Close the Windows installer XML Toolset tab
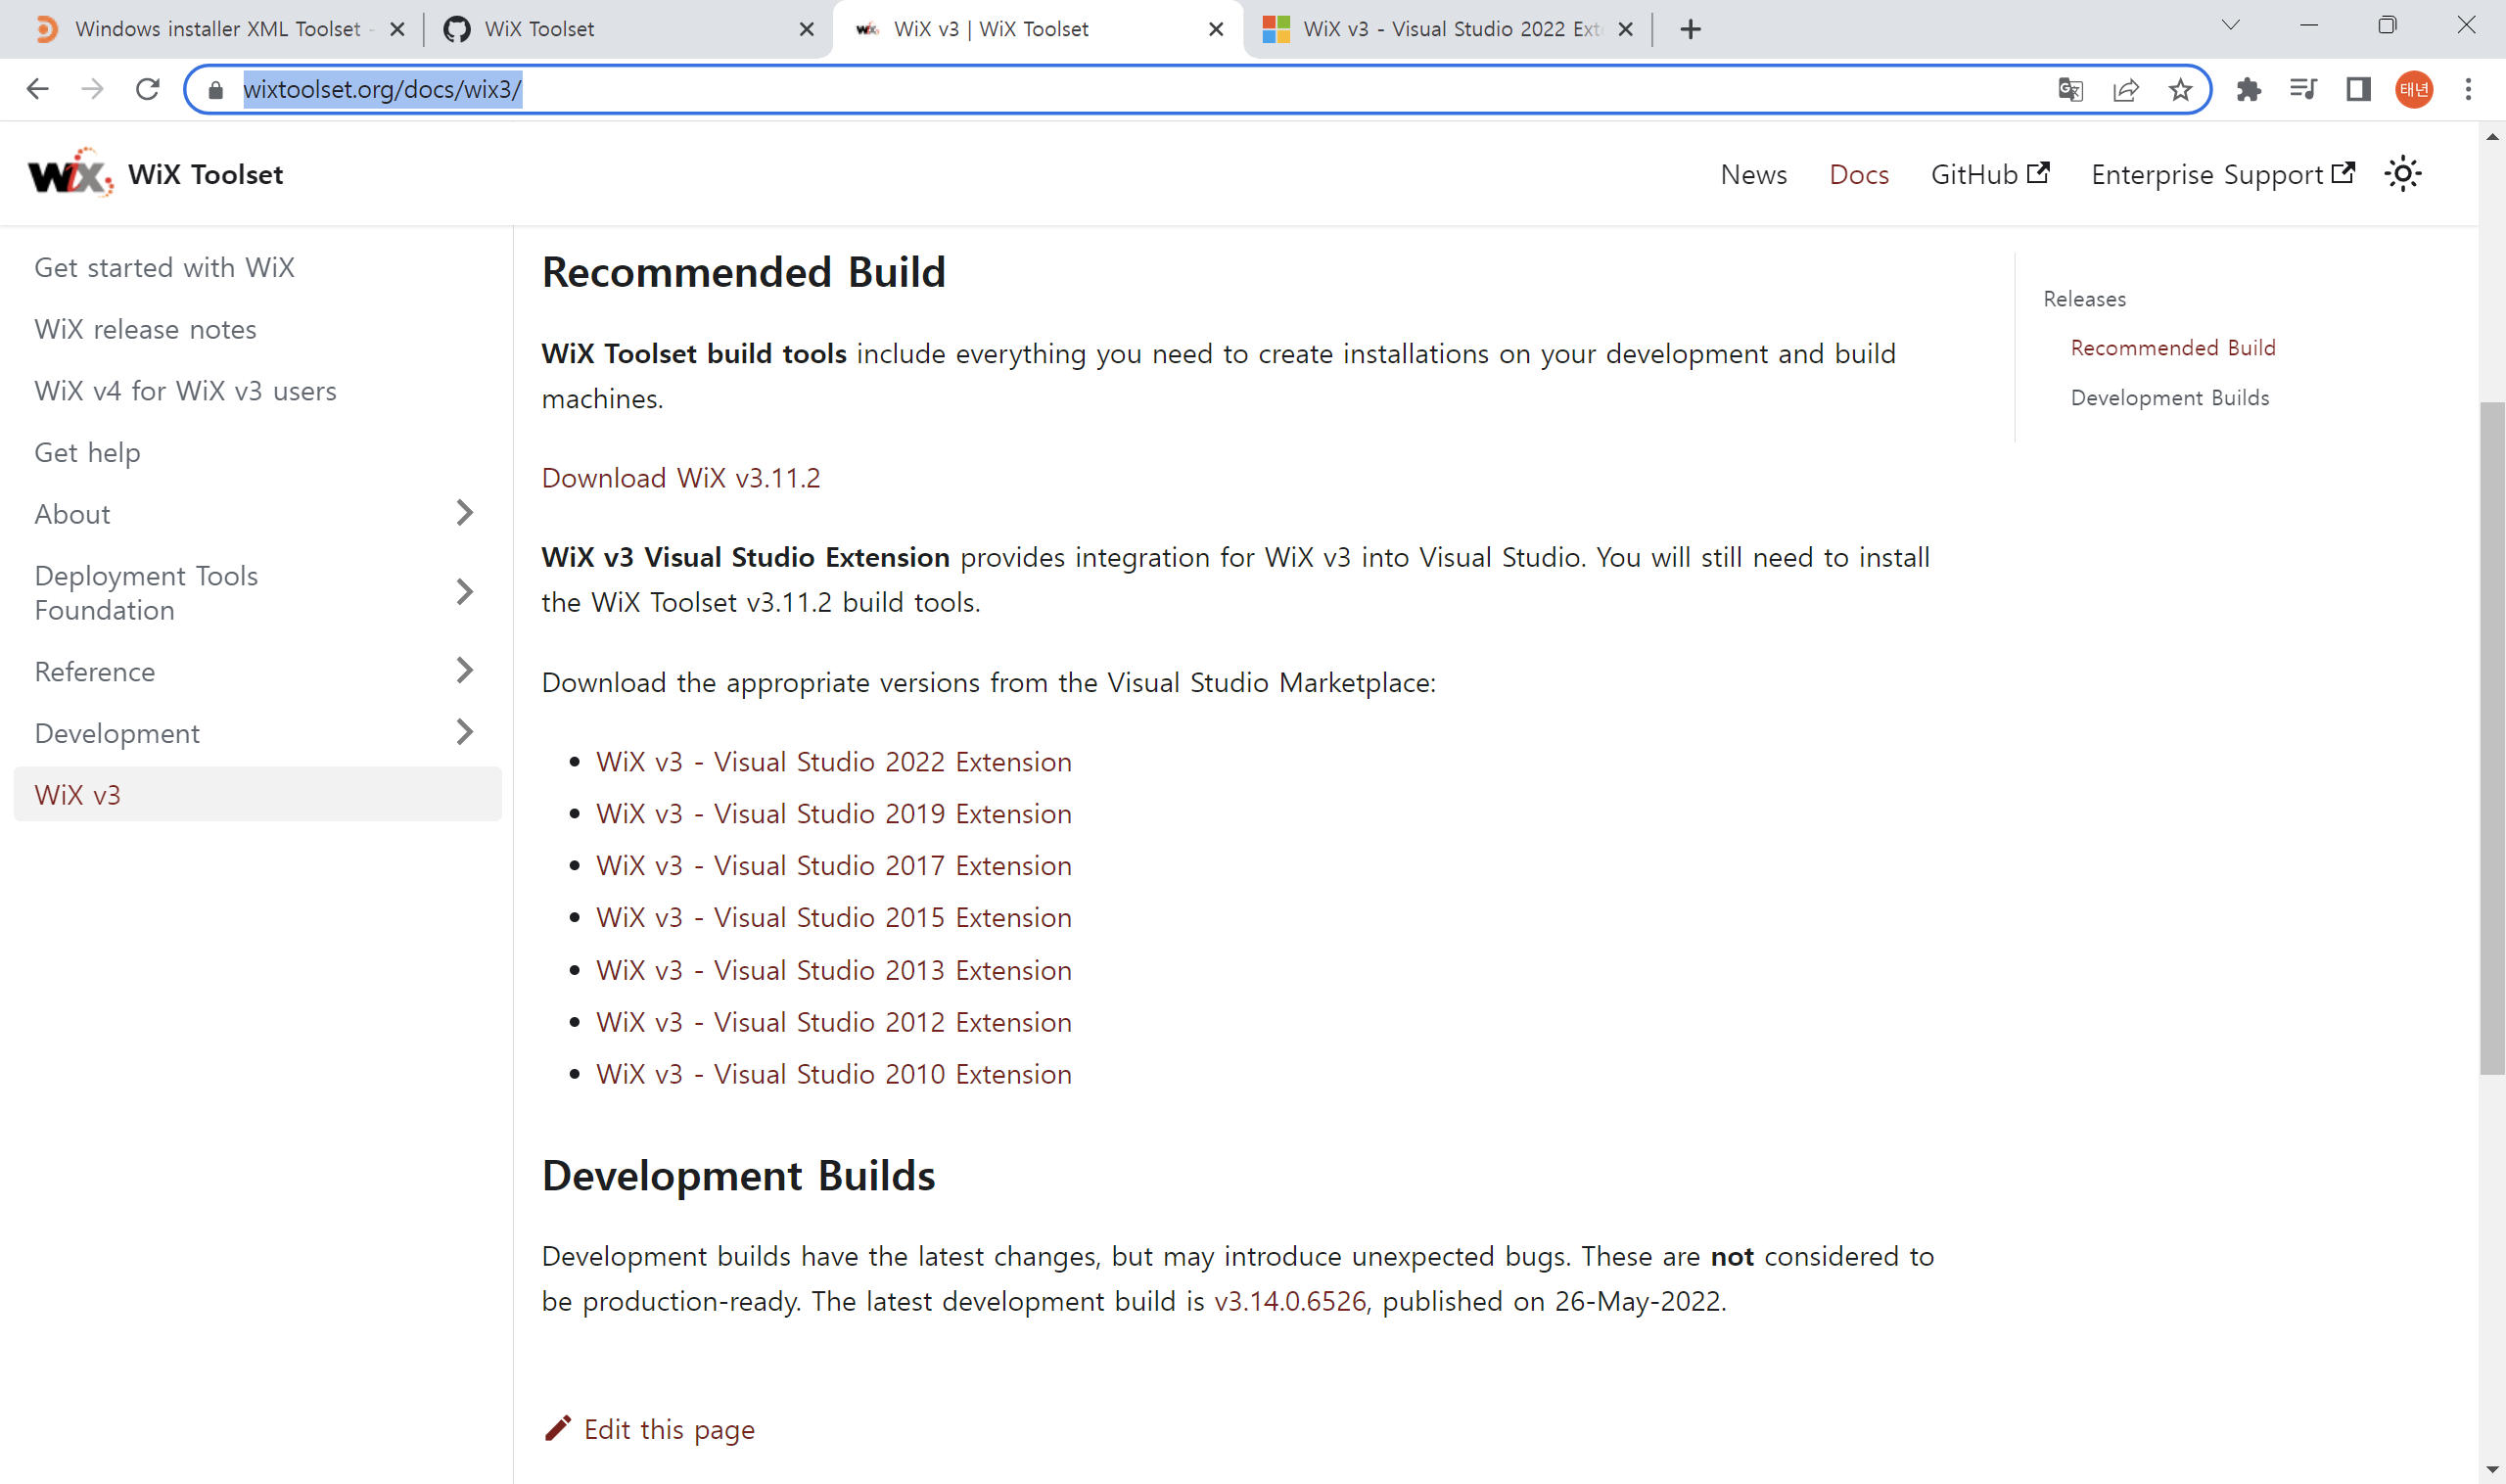Viewport: 2506px width, 1484px height. (397, 29)
